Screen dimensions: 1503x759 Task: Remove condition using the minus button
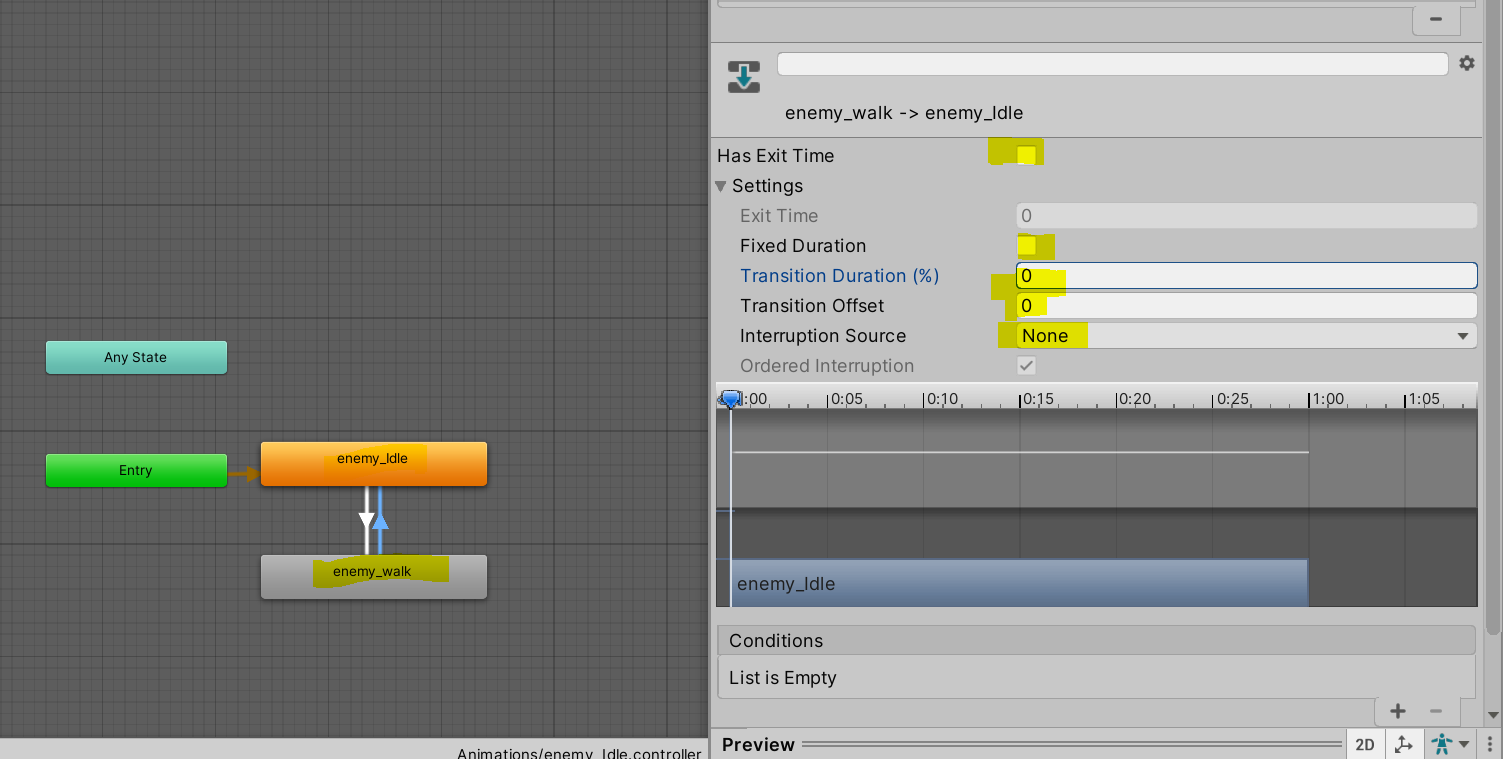[x=1436, y=711]
